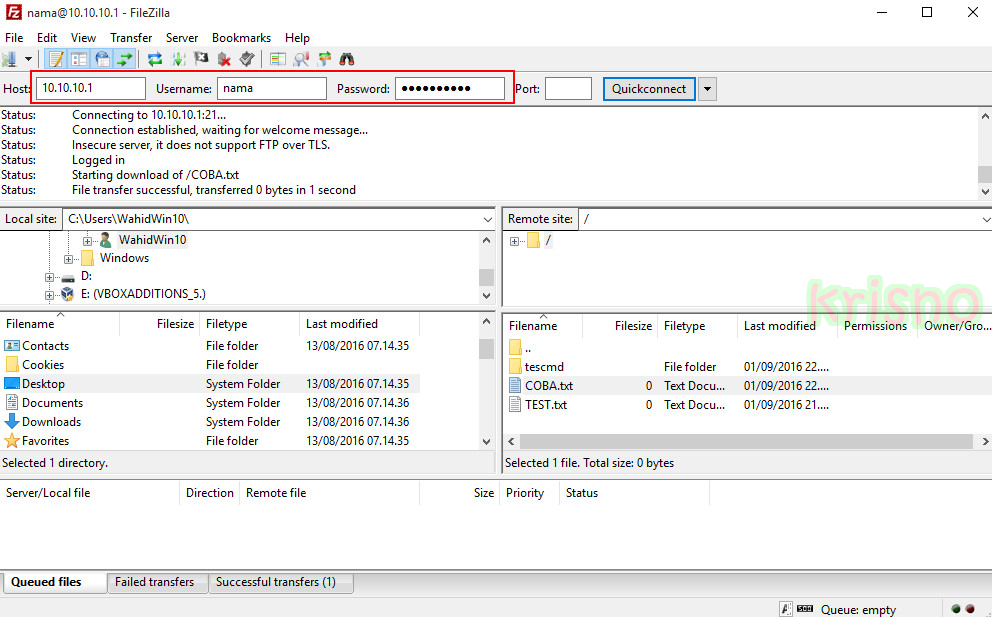Expand the Windows folder tree node
The height and width of the screenshot is (617, 992).
tap(68, 259)
